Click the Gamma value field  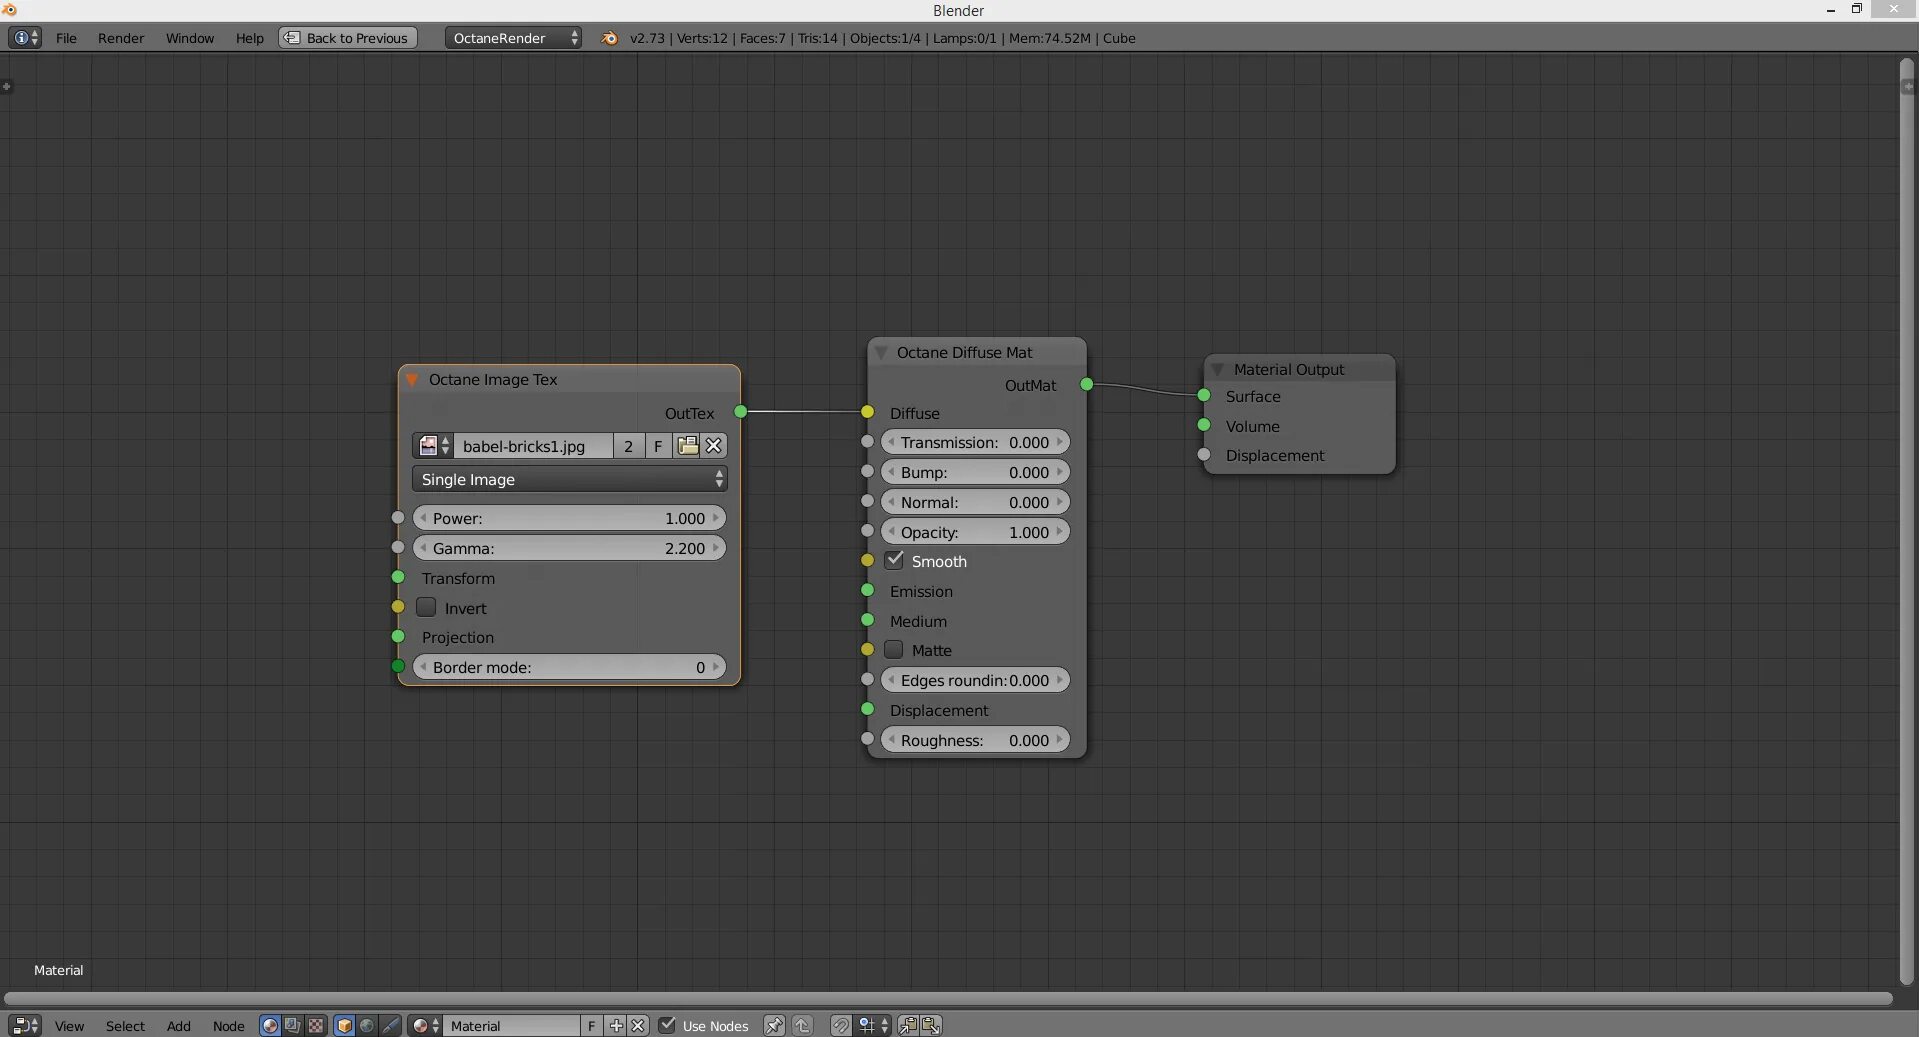570,548
